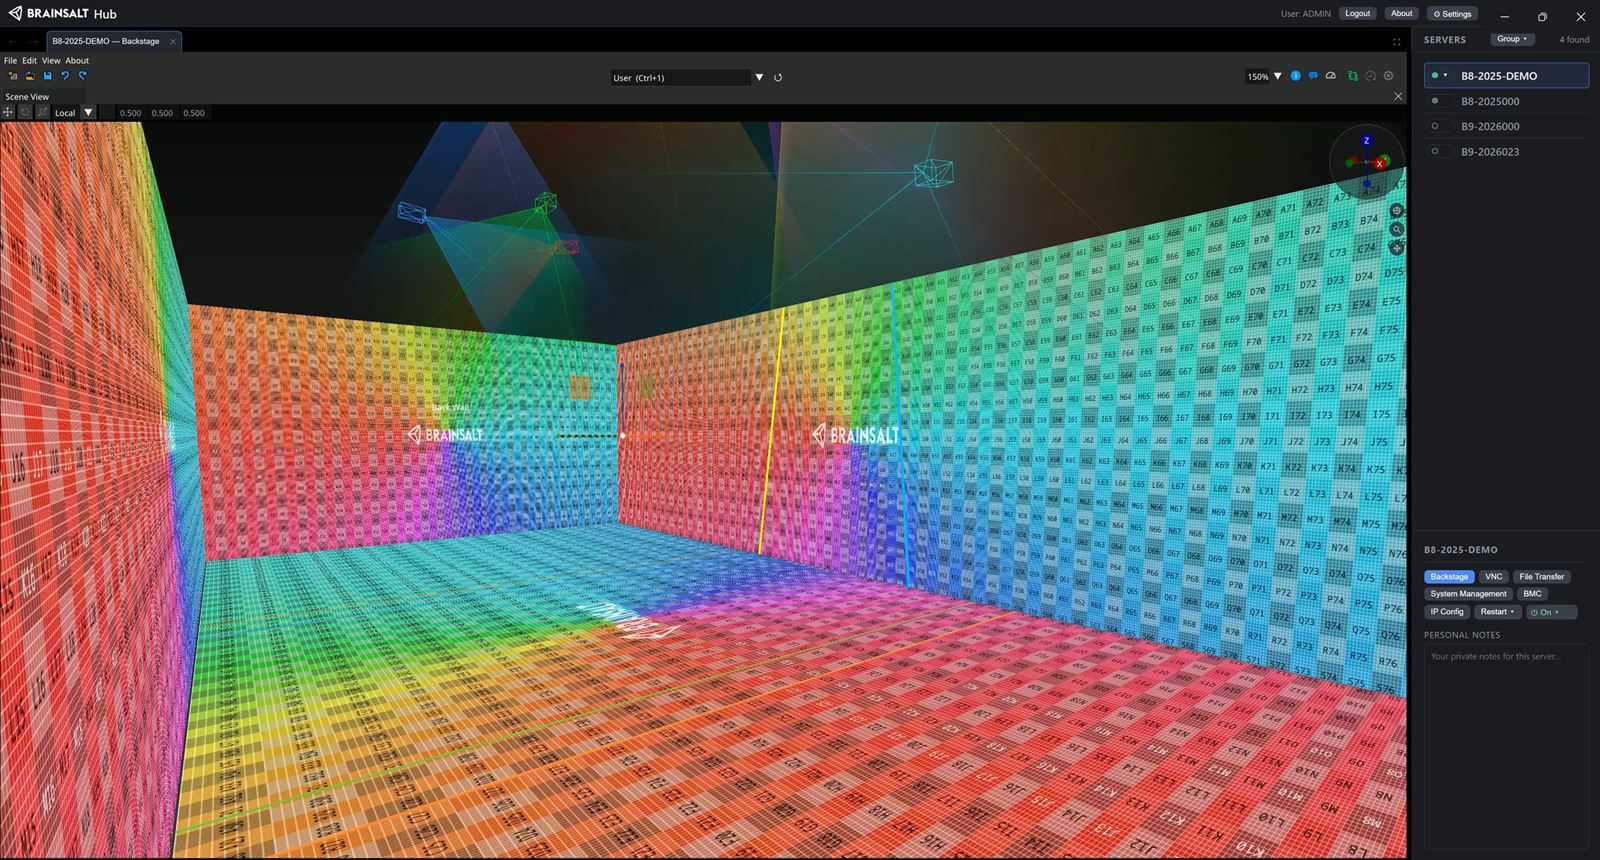This screenshot has height=860, width=1600.
Task: Select server B8-2025-DEMO in list
Action: [1506, 75]
